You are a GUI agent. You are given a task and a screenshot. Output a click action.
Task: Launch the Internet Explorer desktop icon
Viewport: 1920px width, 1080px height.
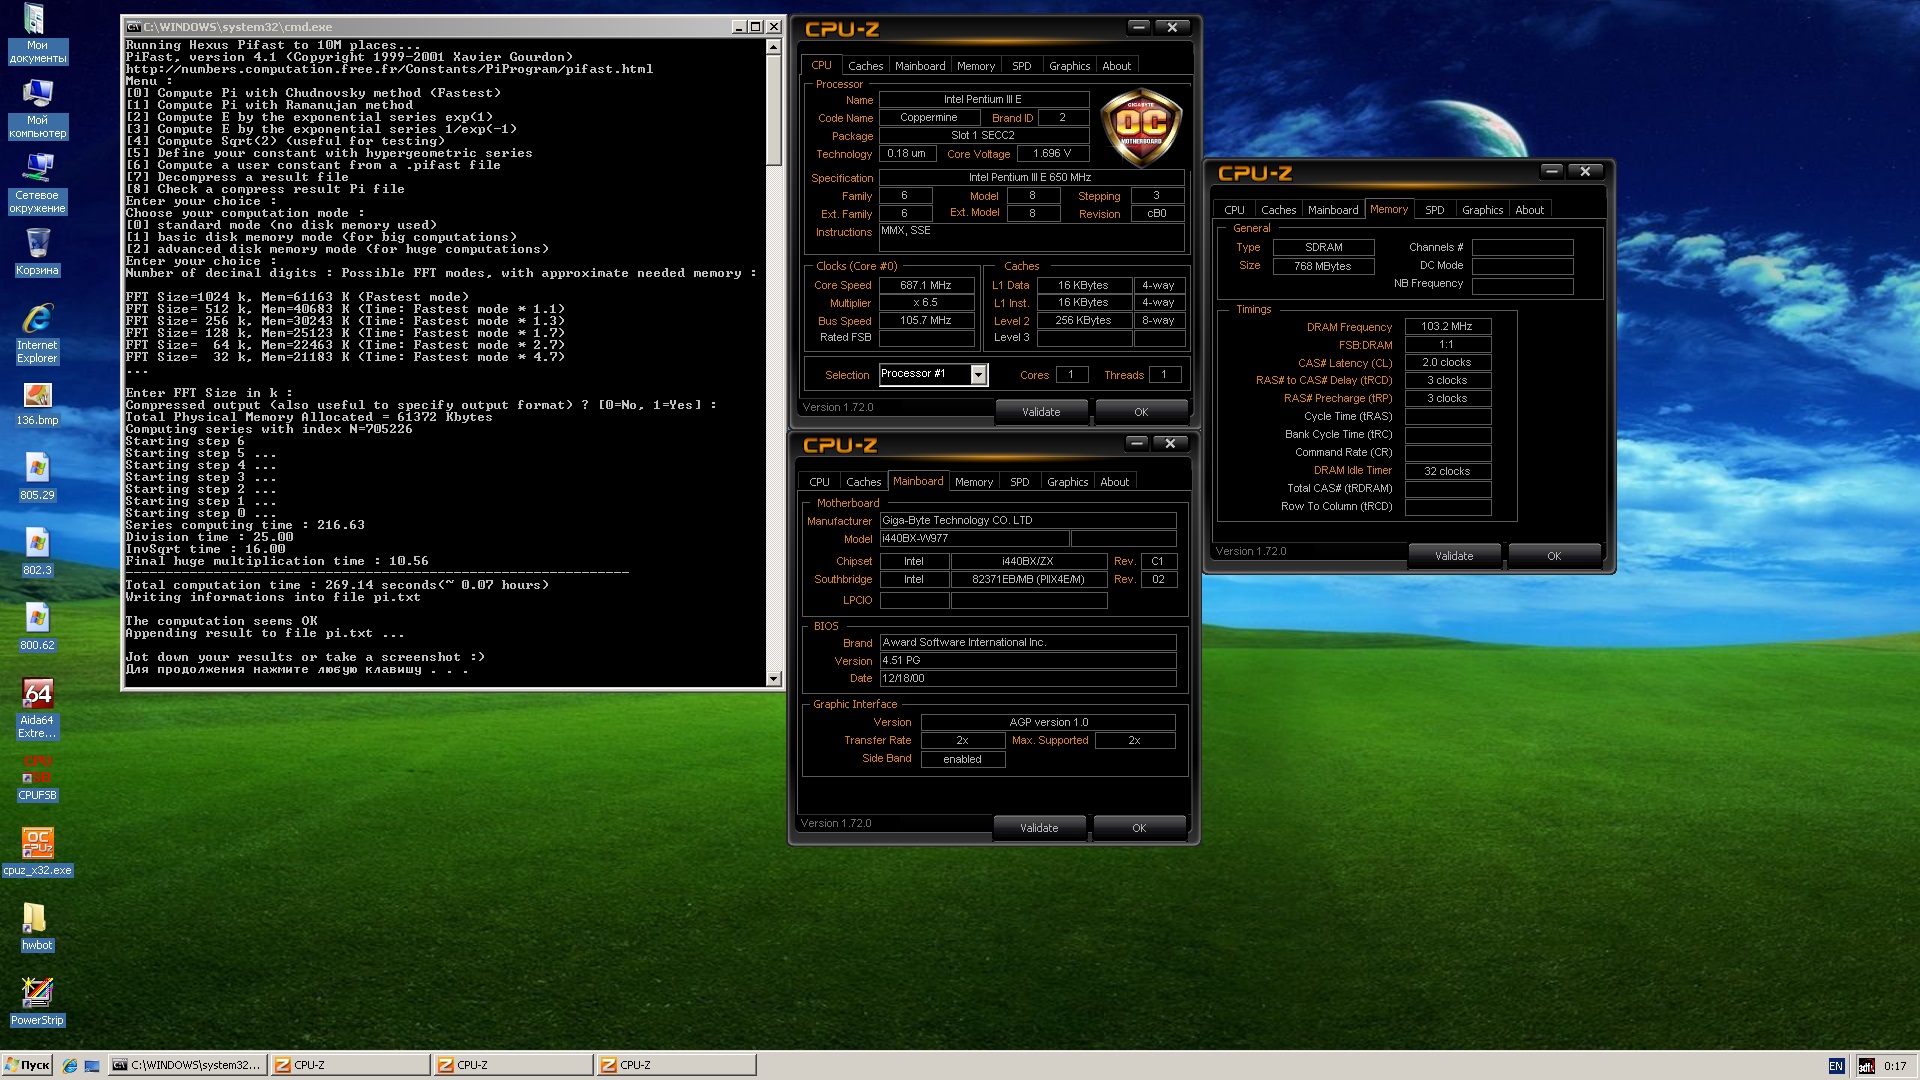pyautogui.click(x=37, y=333)
